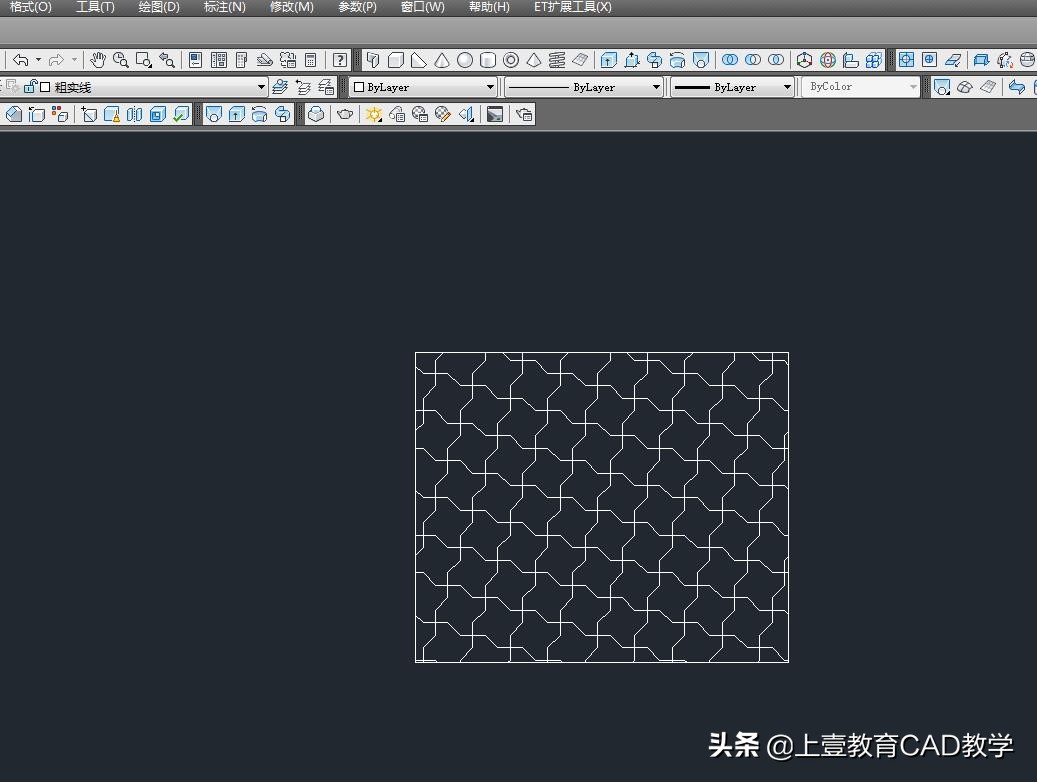The image size is (1037, 782).
Task: Open the 修改(M) menu
Action: coord(292,7)
